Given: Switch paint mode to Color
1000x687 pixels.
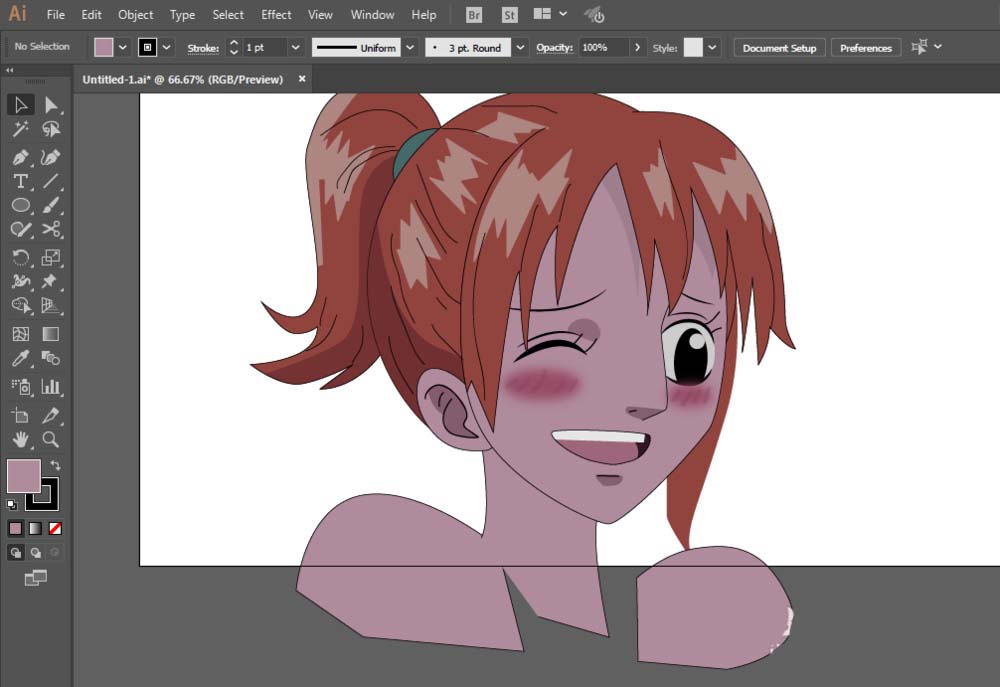Looking at the screenshot, I should [15, 528].
